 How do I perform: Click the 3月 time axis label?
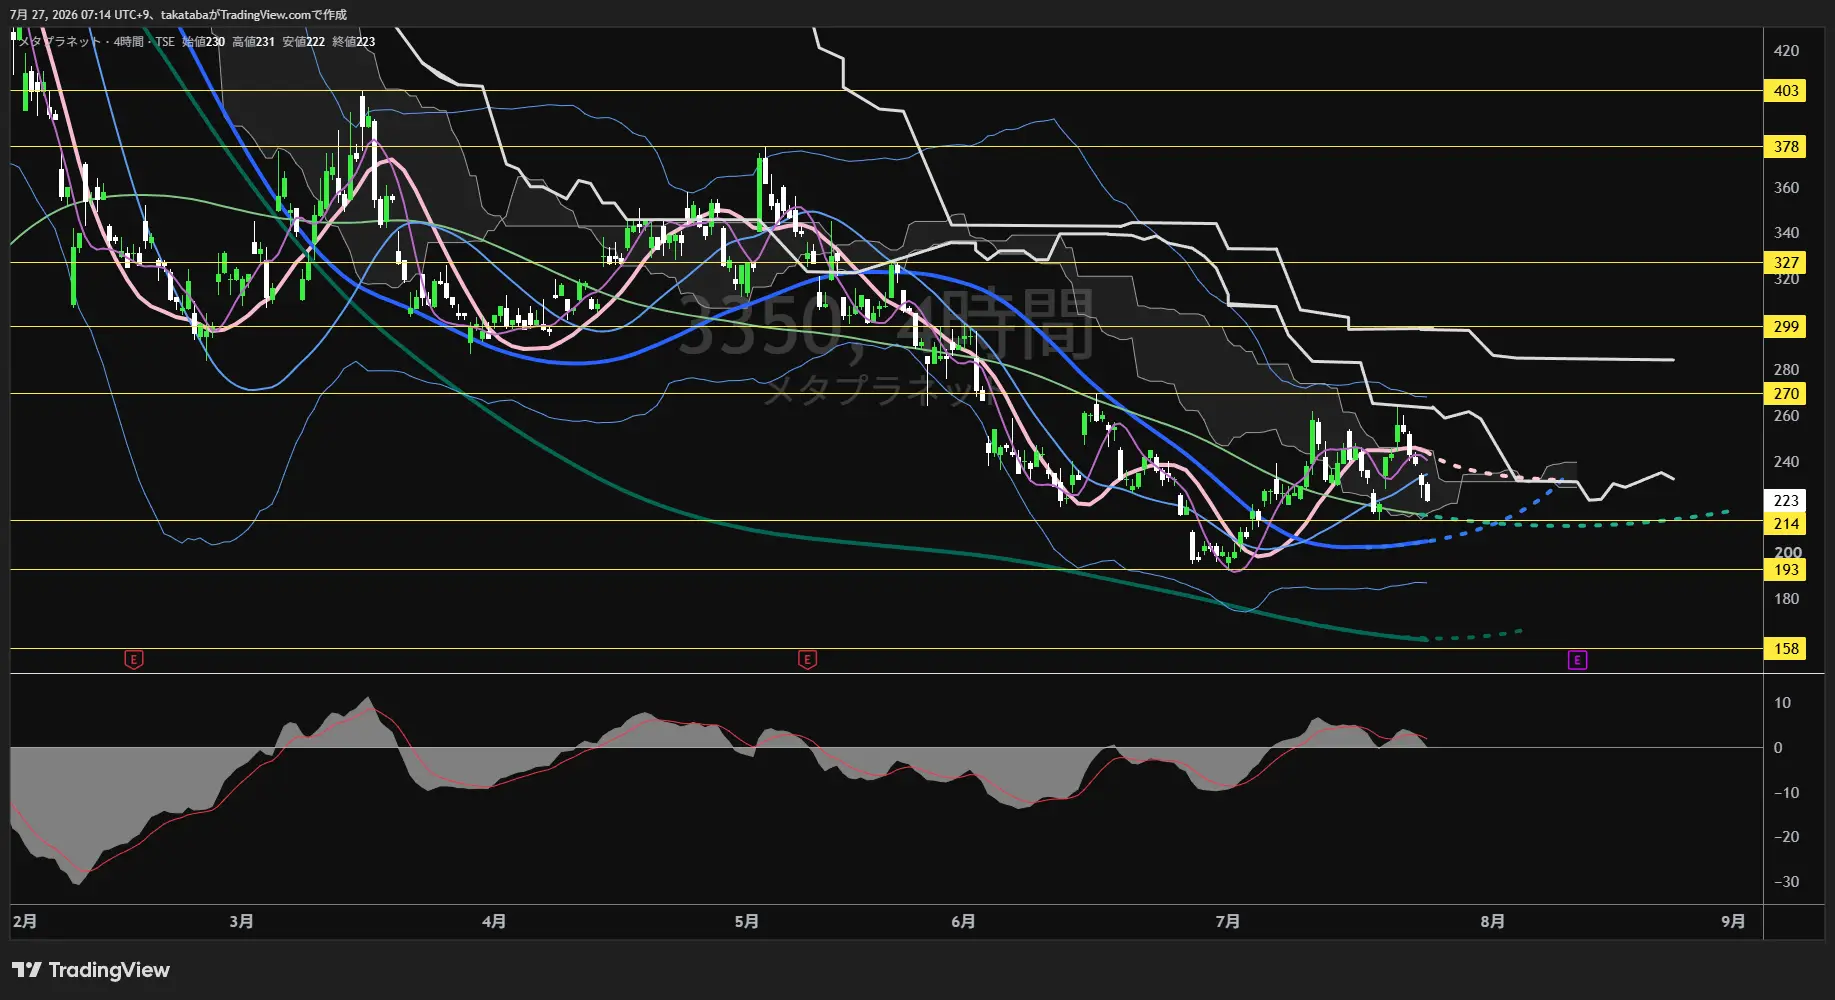click(241, 921)
